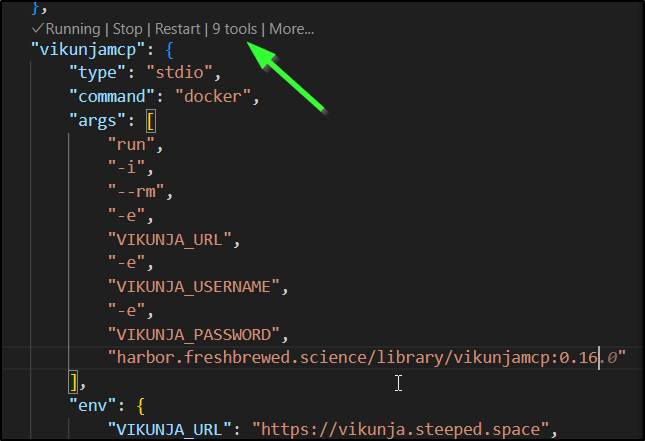Click the "stdio" value
This screenshot has height=441, width=645.
182,73
